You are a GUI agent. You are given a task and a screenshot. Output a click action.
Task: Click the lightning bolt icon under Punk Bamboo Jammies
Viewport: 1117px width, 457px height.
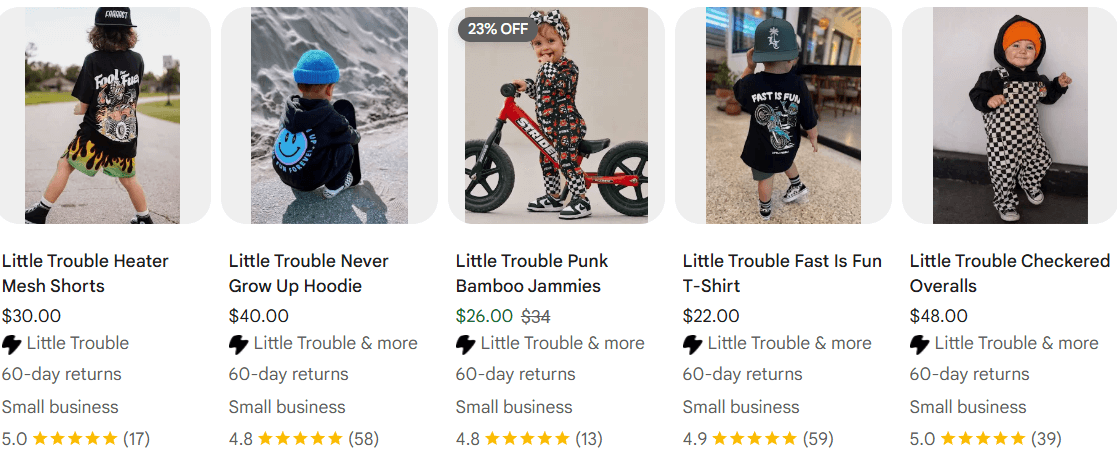(466, 345)
